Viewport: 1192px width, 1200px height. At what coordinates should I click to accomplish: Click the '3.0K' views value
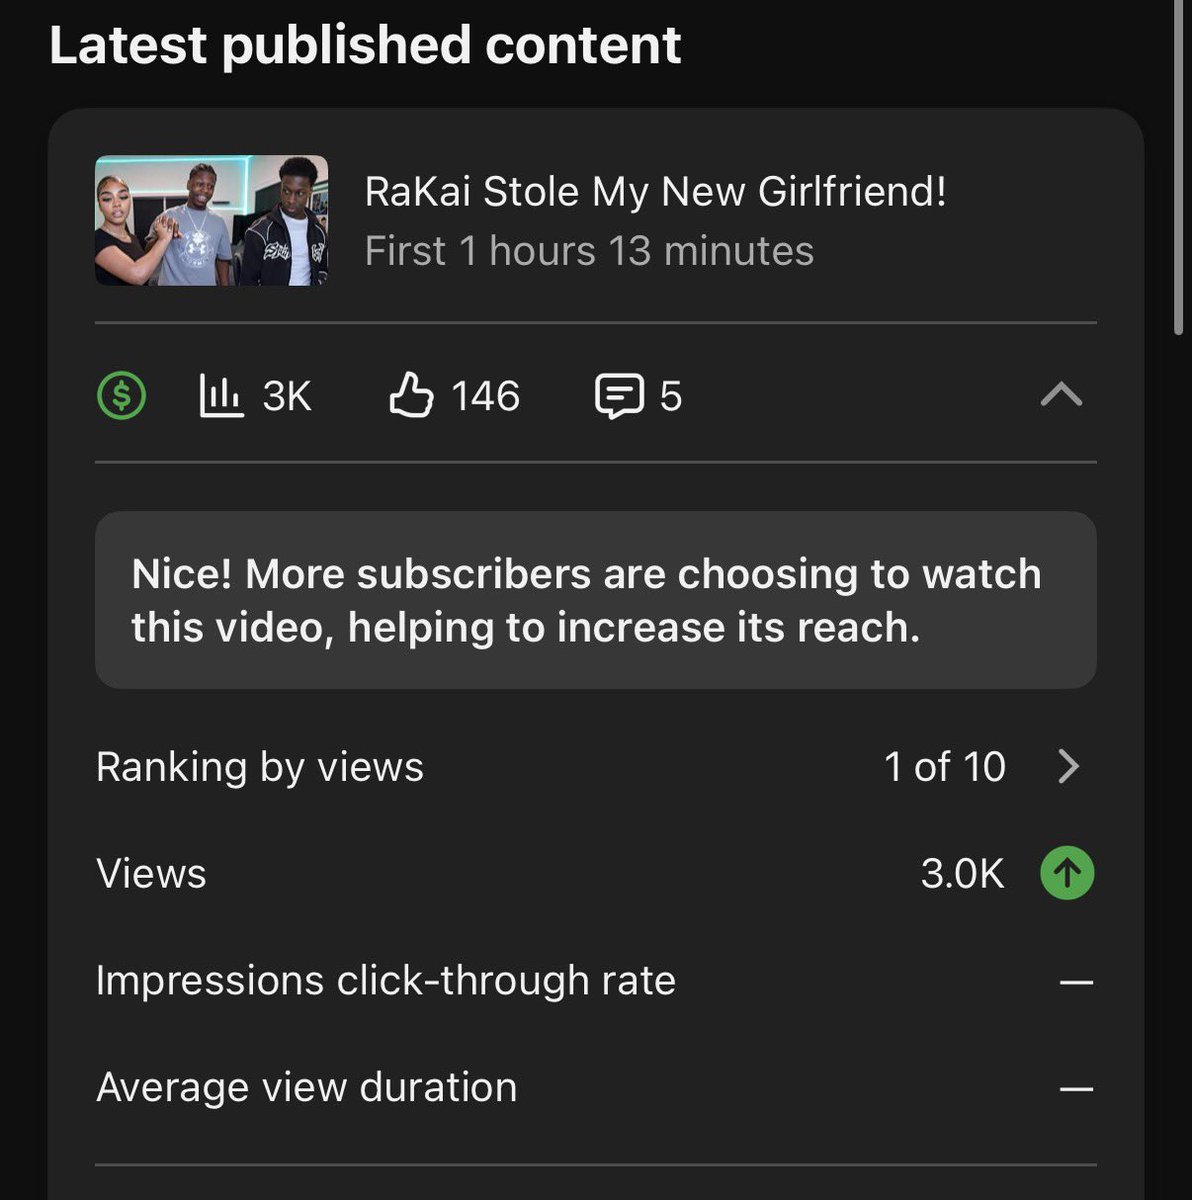[x=962, y=873]
